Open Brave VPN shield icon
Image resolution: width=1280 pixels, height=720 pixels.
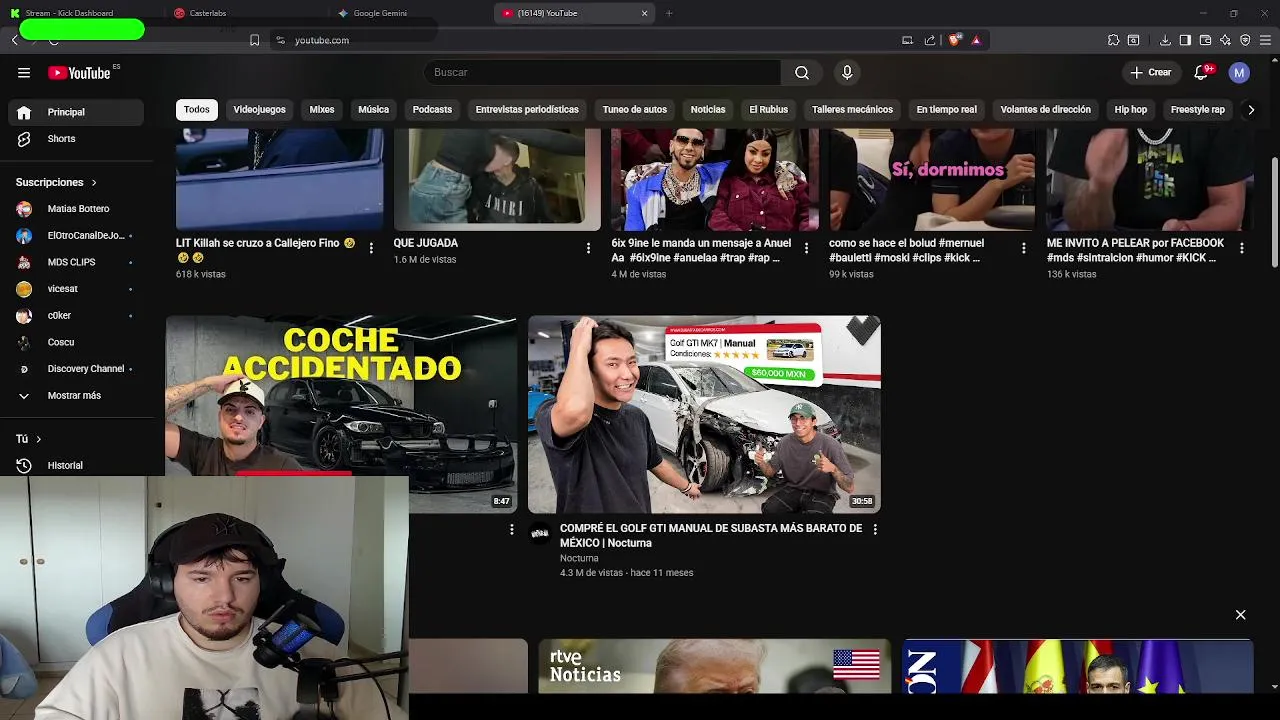tap(1245, 40)
